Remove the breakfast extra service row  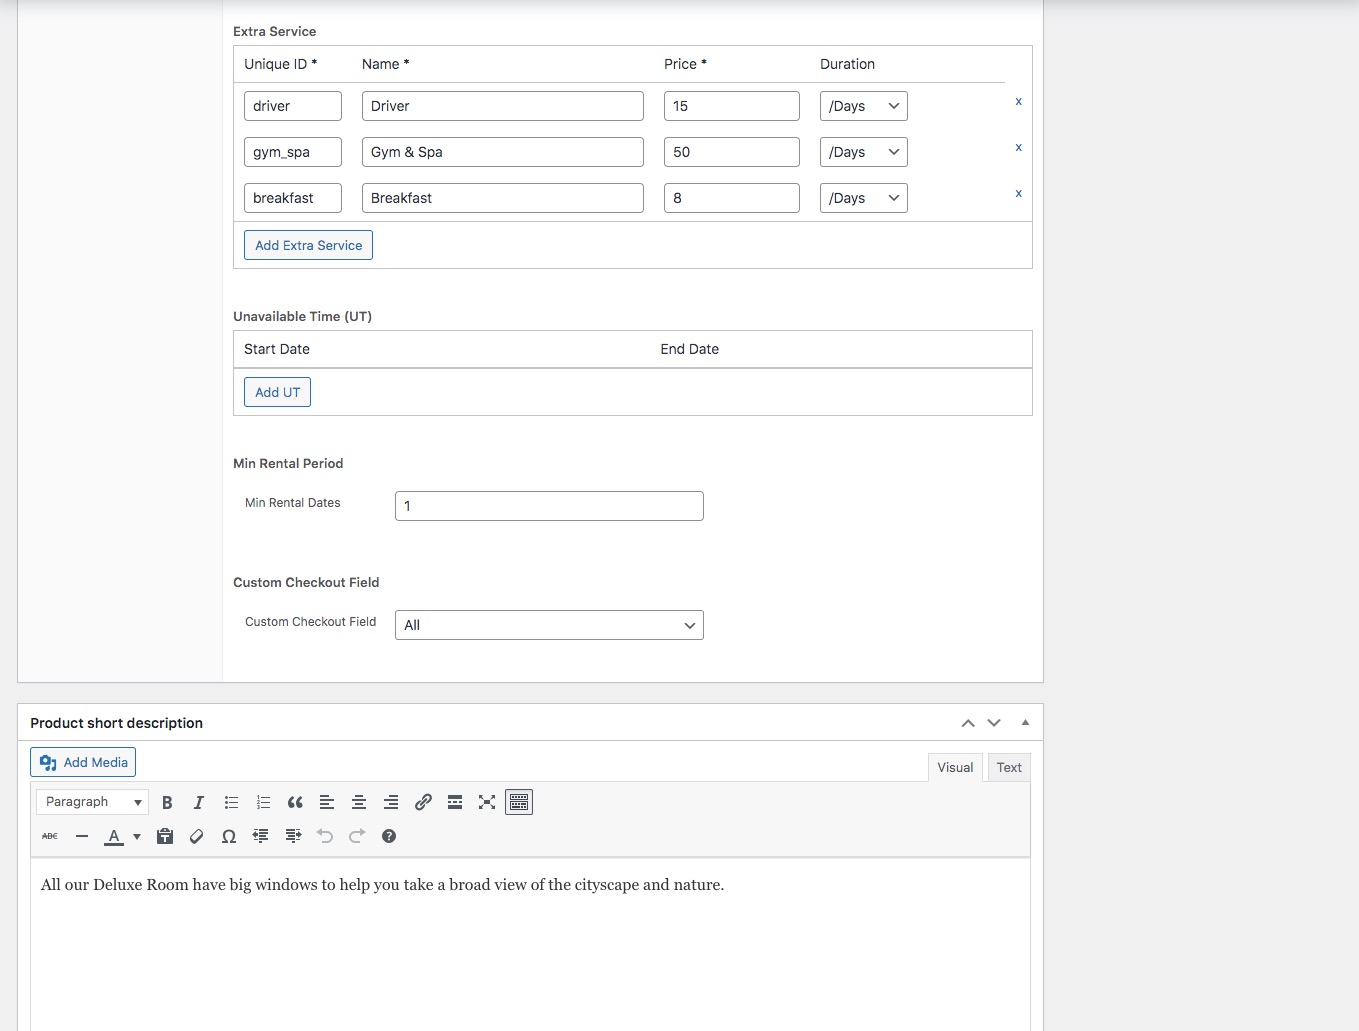1019,193
